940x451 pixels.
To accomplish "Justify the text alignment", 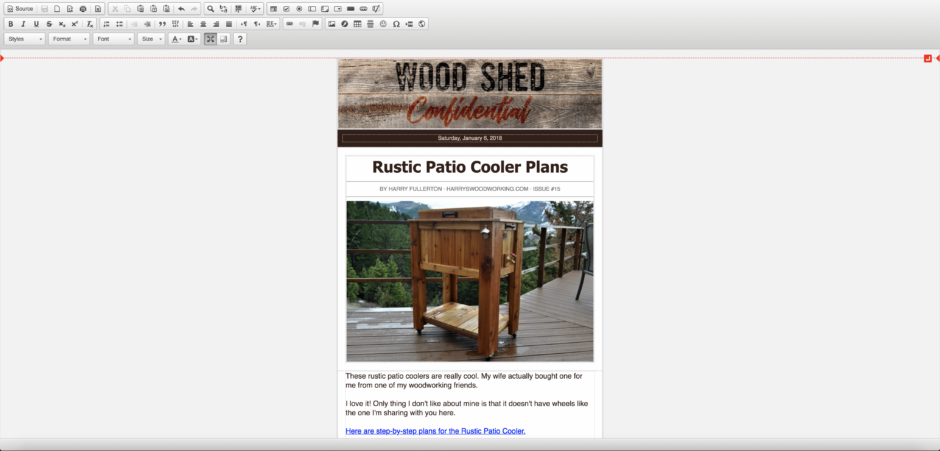I will [x=229, y=24].
